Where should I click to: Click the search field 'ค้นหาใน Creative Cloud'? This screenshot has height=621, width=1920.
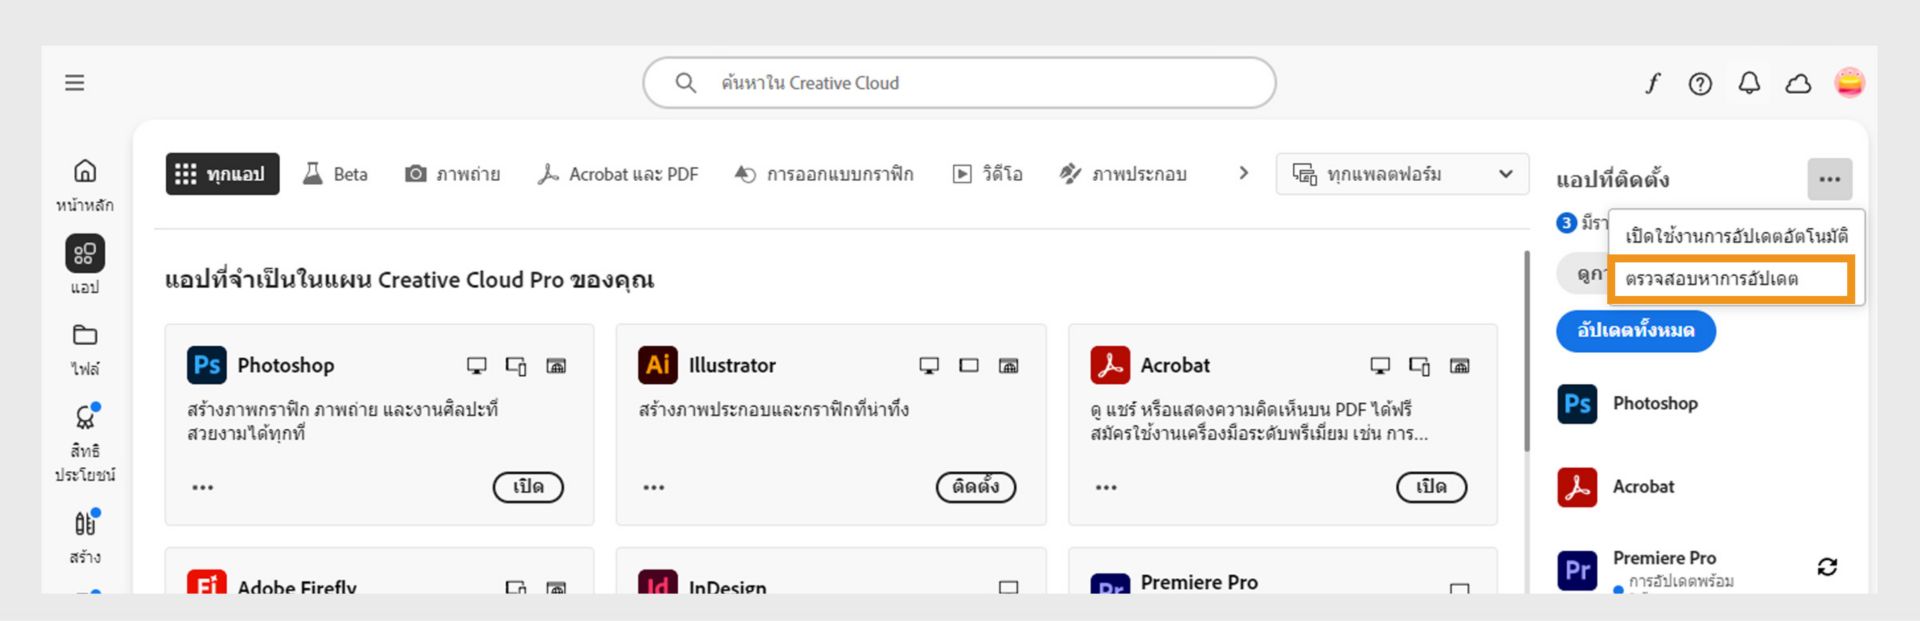coord(959,83)
